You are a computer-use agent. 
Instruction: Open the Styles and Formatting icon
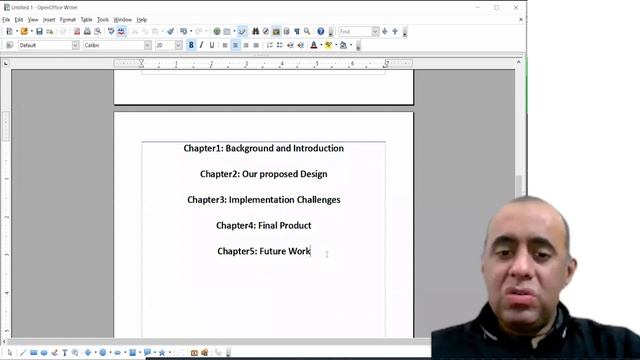point(9,45)
